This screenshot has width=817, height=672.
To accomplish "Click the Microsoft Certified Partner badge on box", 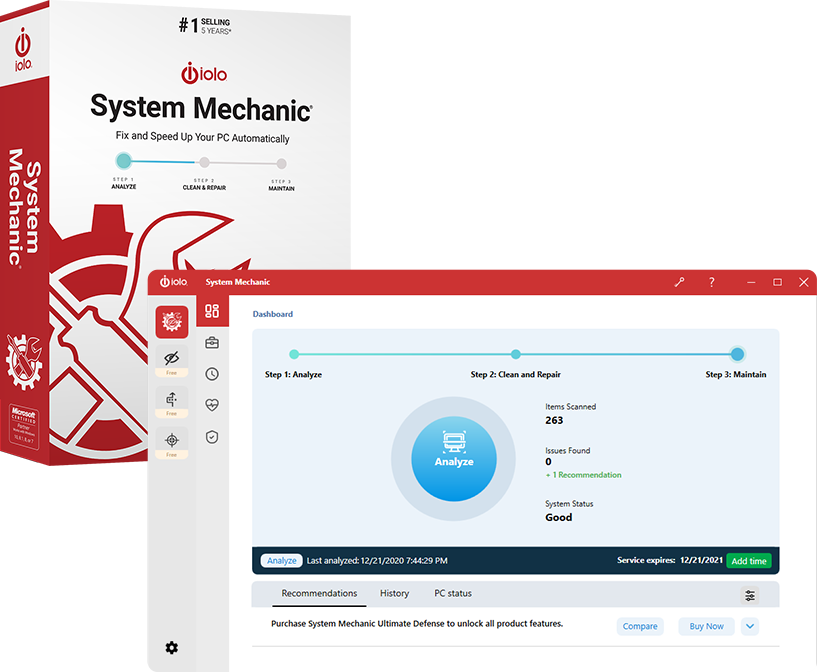I will pos(23,425).
